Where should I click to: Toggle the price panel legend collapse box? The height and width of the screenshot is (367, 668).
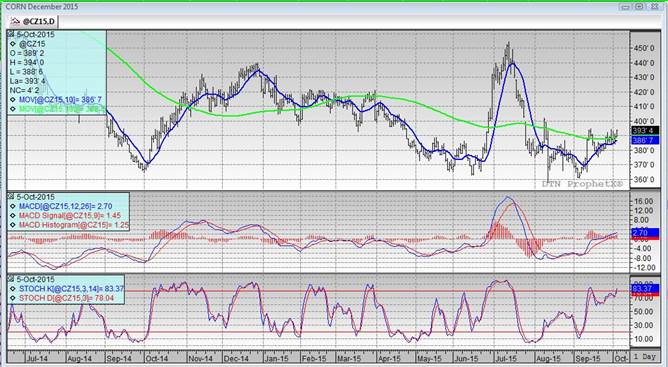(x=11, y=35)
